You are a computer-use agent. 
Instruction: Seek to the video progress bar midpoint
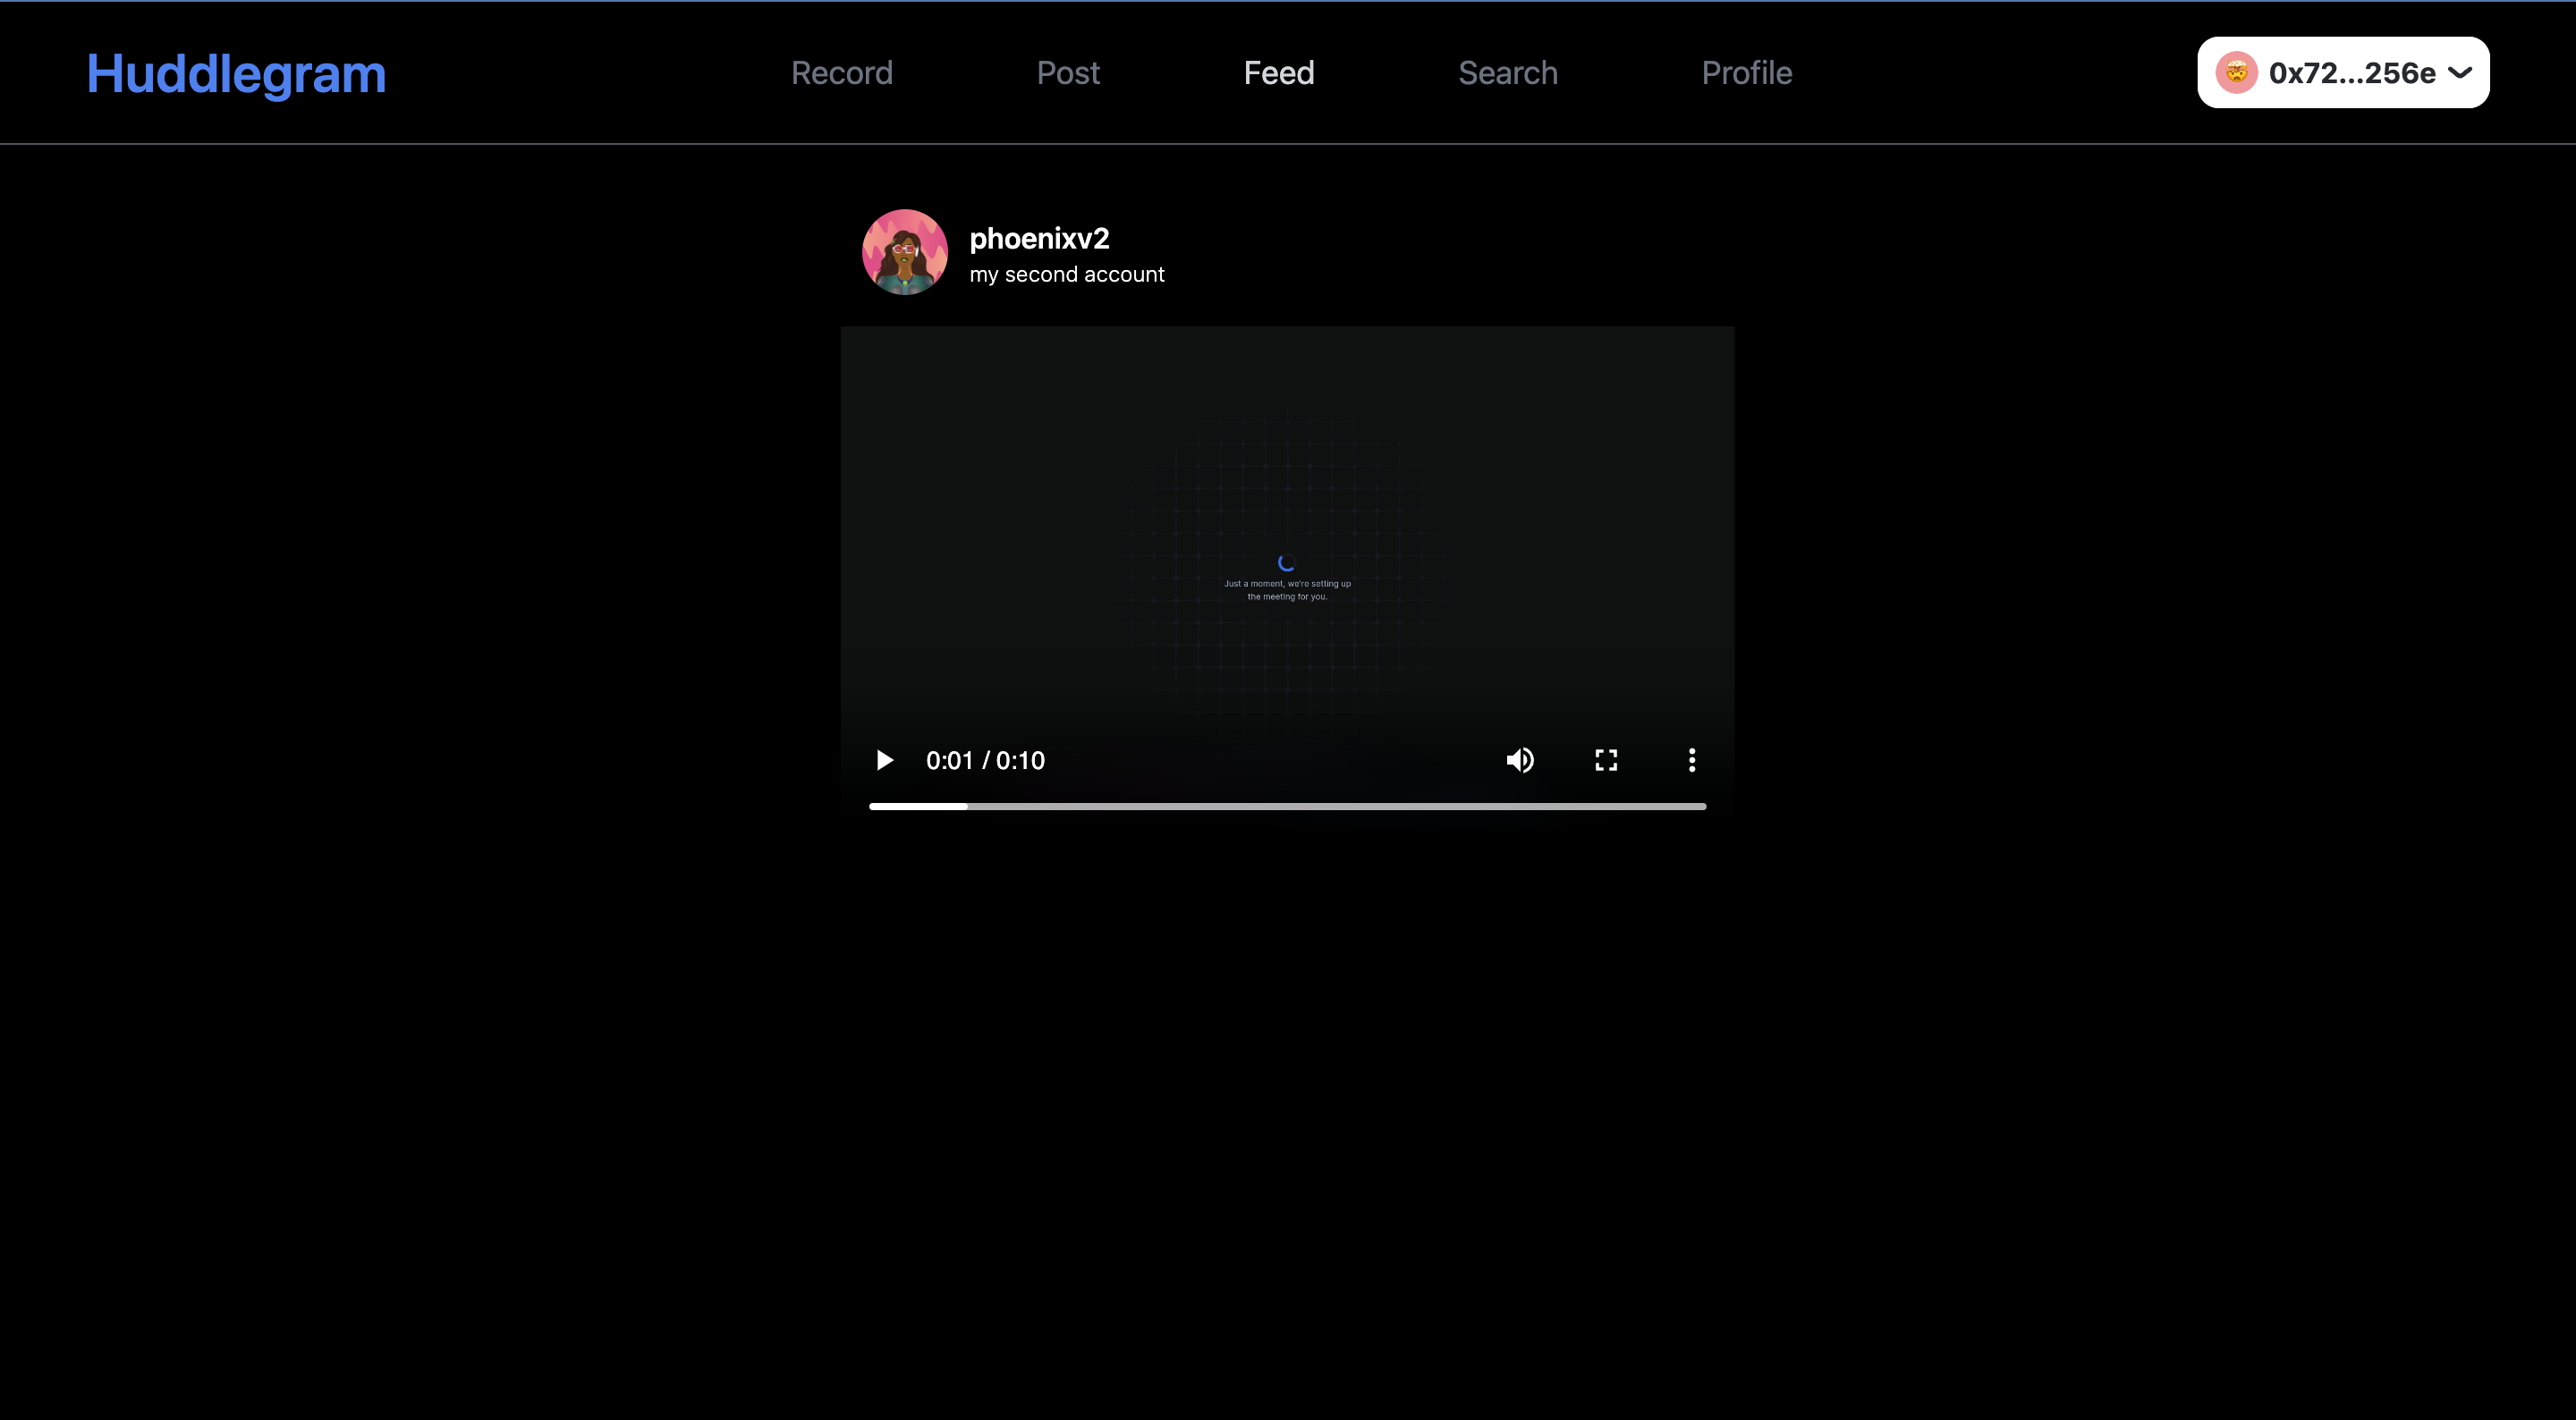(1287, 806)
